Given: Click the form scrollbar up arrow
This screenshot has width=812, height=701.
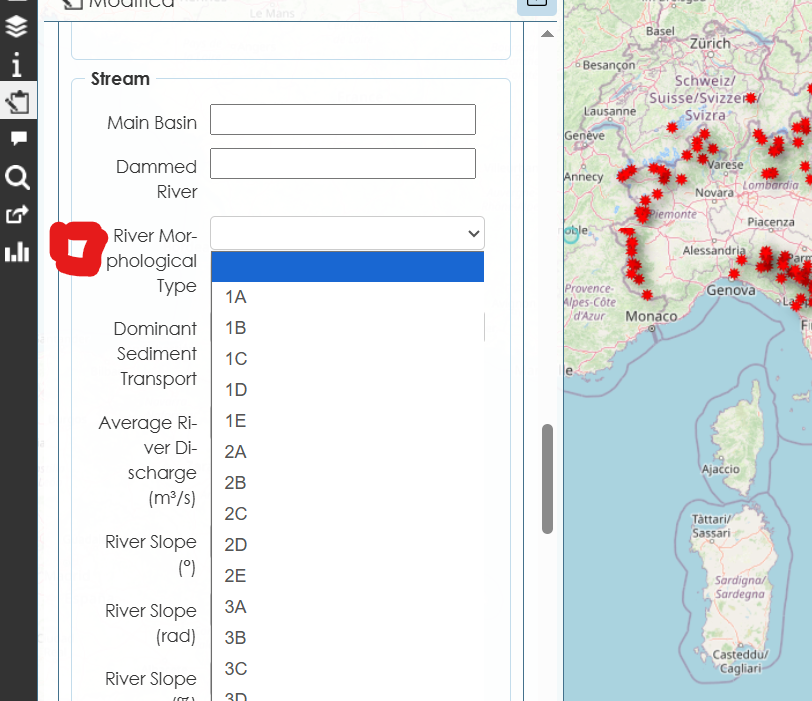Looking at the screenshot, I should 547,34.
